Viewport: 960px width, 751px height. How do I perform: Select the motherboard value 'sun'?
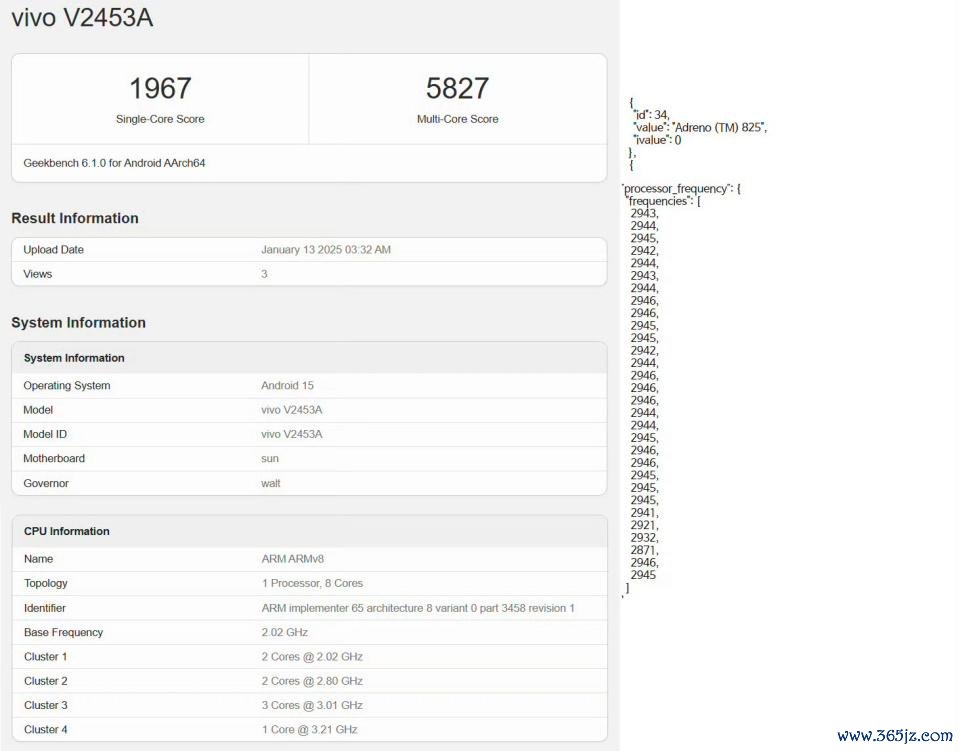tap(270, 458)
